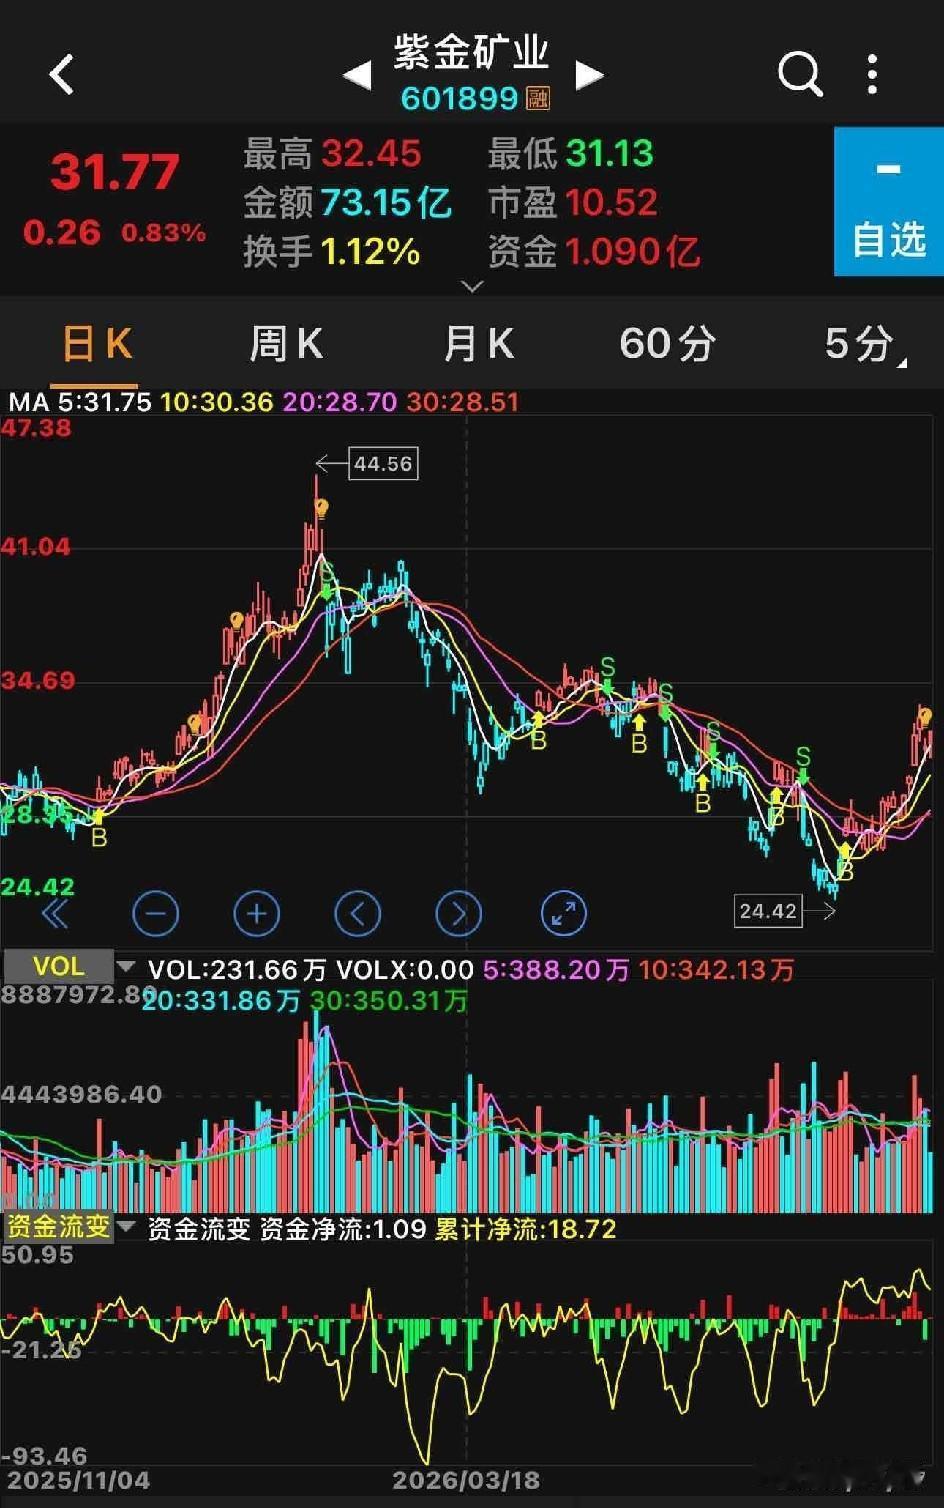Tap the 44.56 high price label
944x1508 pixels.
point(383,464)
